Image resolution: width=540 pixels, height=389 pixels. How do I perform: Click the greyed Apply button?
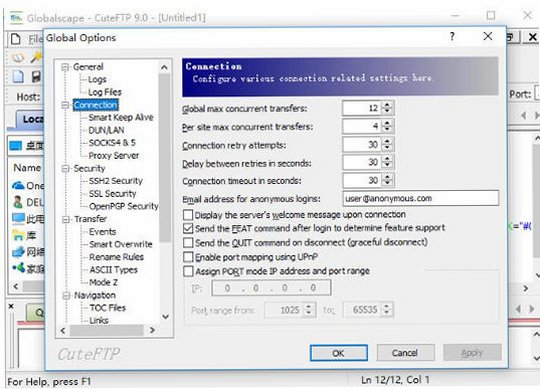(472, 353)
